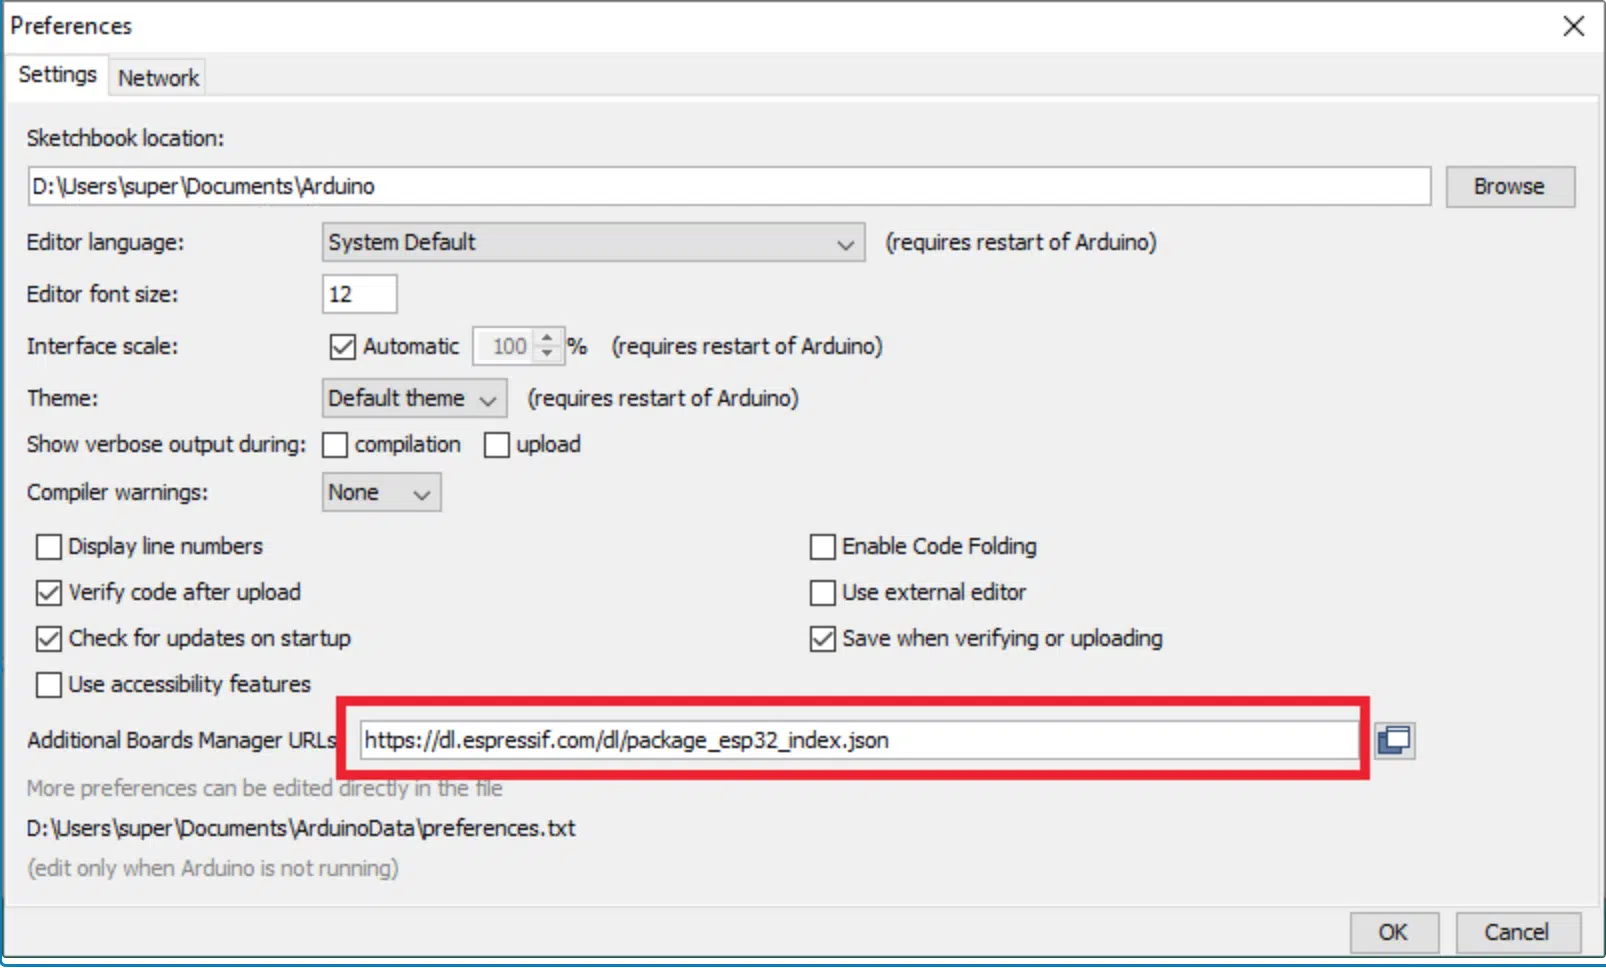Click the 'edit only when Arduino is not running' note
Screen dimensions: 1606x968
pyautogui.click(x=213, y=868)
